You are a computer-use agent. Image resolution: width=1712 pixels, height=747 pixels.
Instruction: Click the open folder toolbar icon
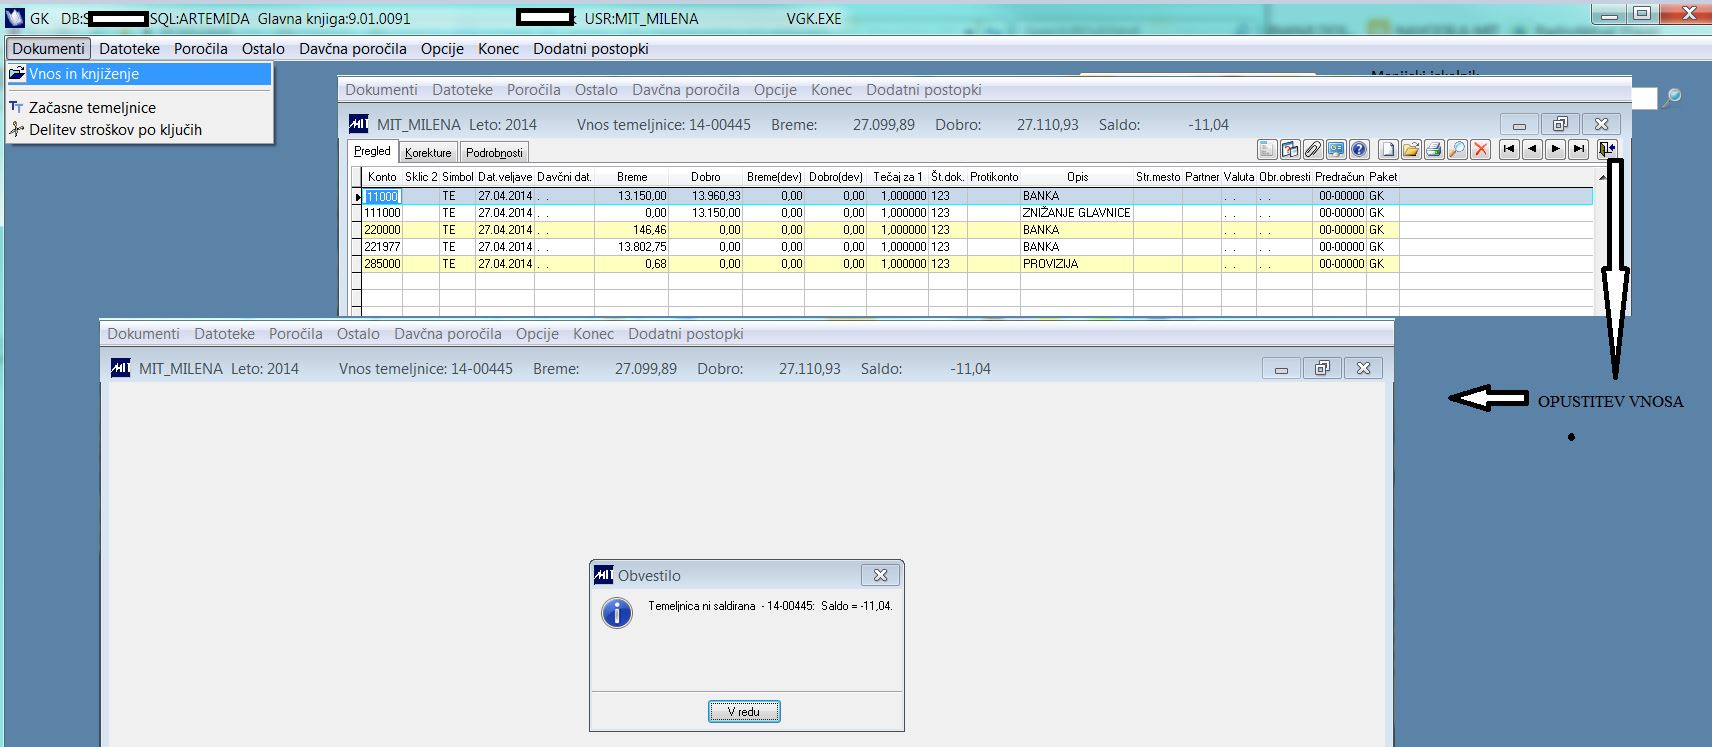click(1411, 150)
